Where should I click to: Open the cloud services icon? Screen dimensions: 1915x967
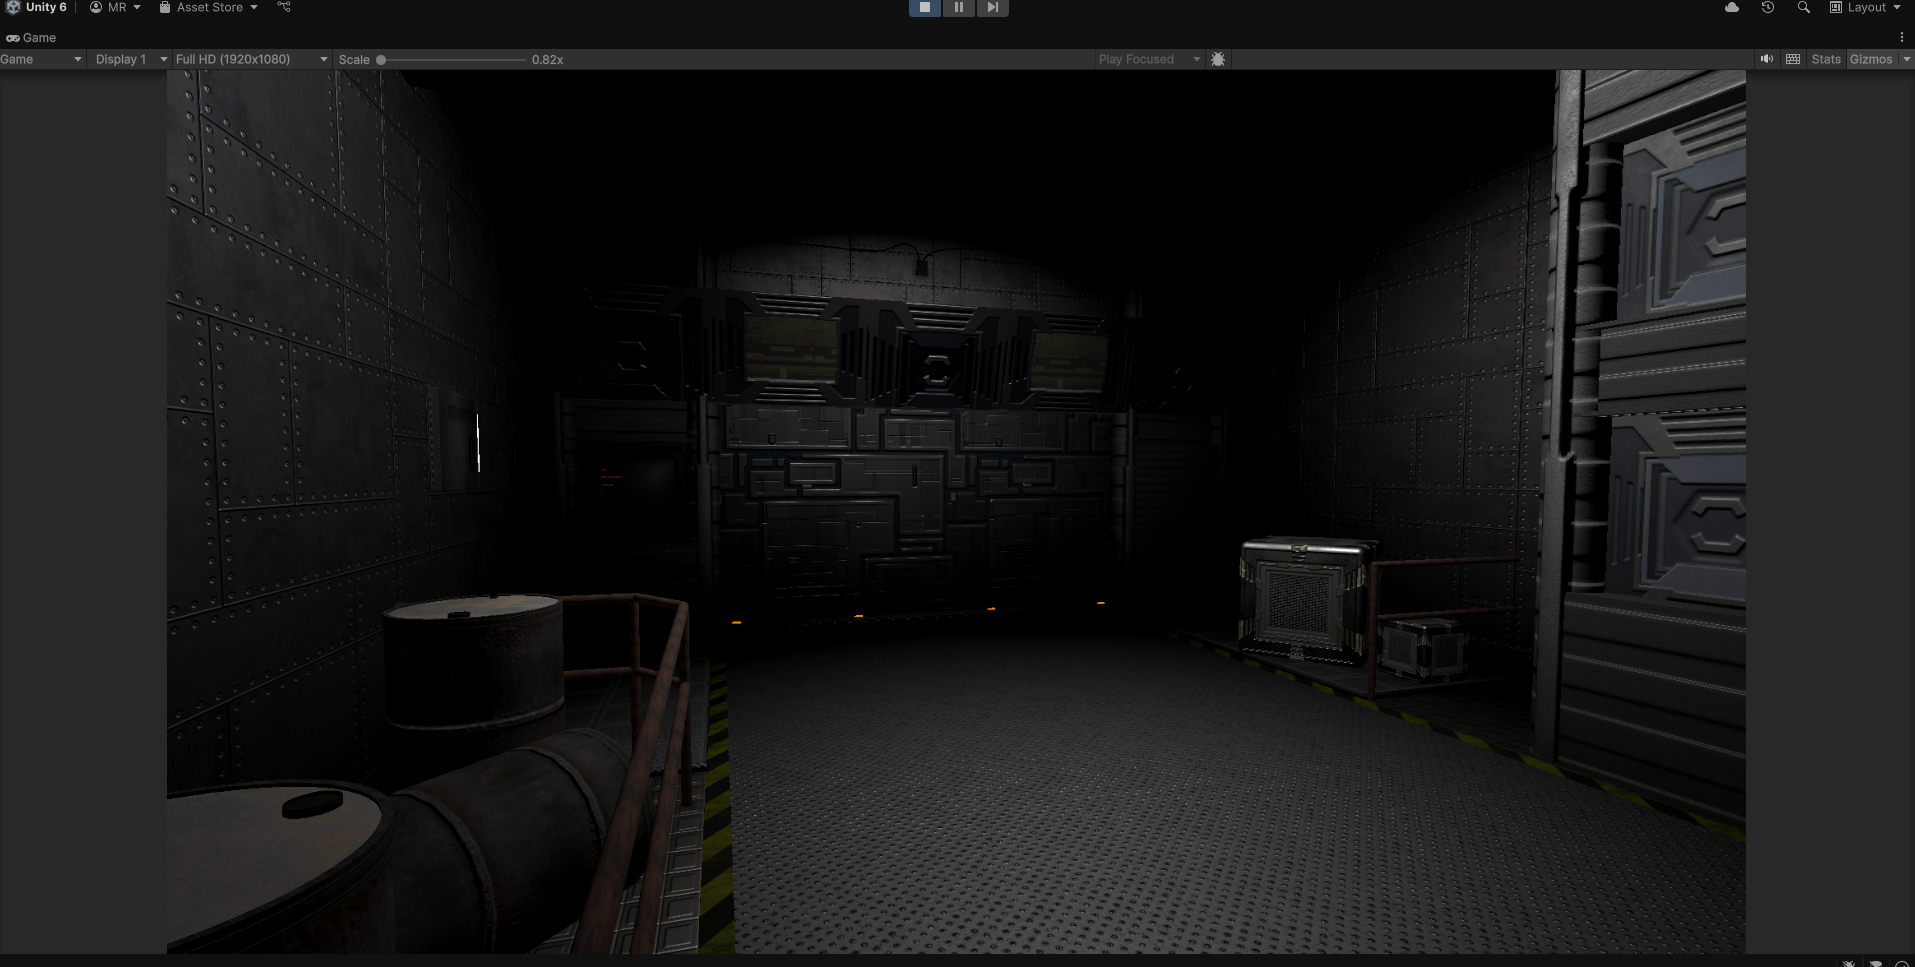(x=1732, y=7)
